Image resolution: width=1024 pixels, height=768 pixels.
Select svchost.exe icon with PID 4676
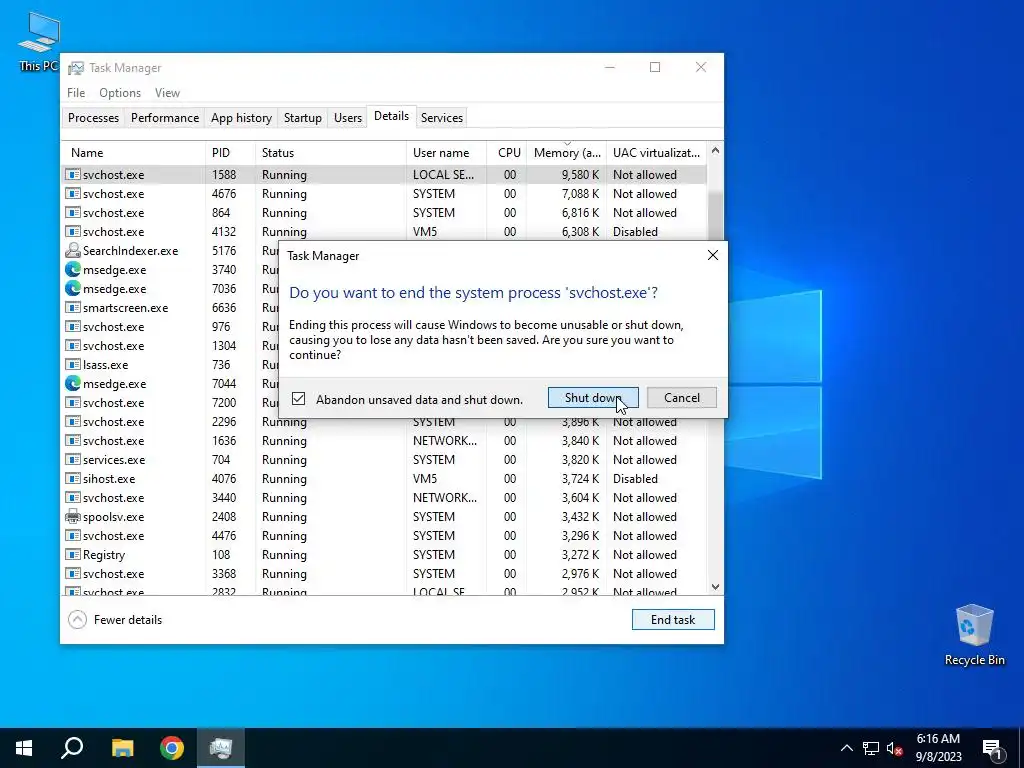[x=72, y=193]
